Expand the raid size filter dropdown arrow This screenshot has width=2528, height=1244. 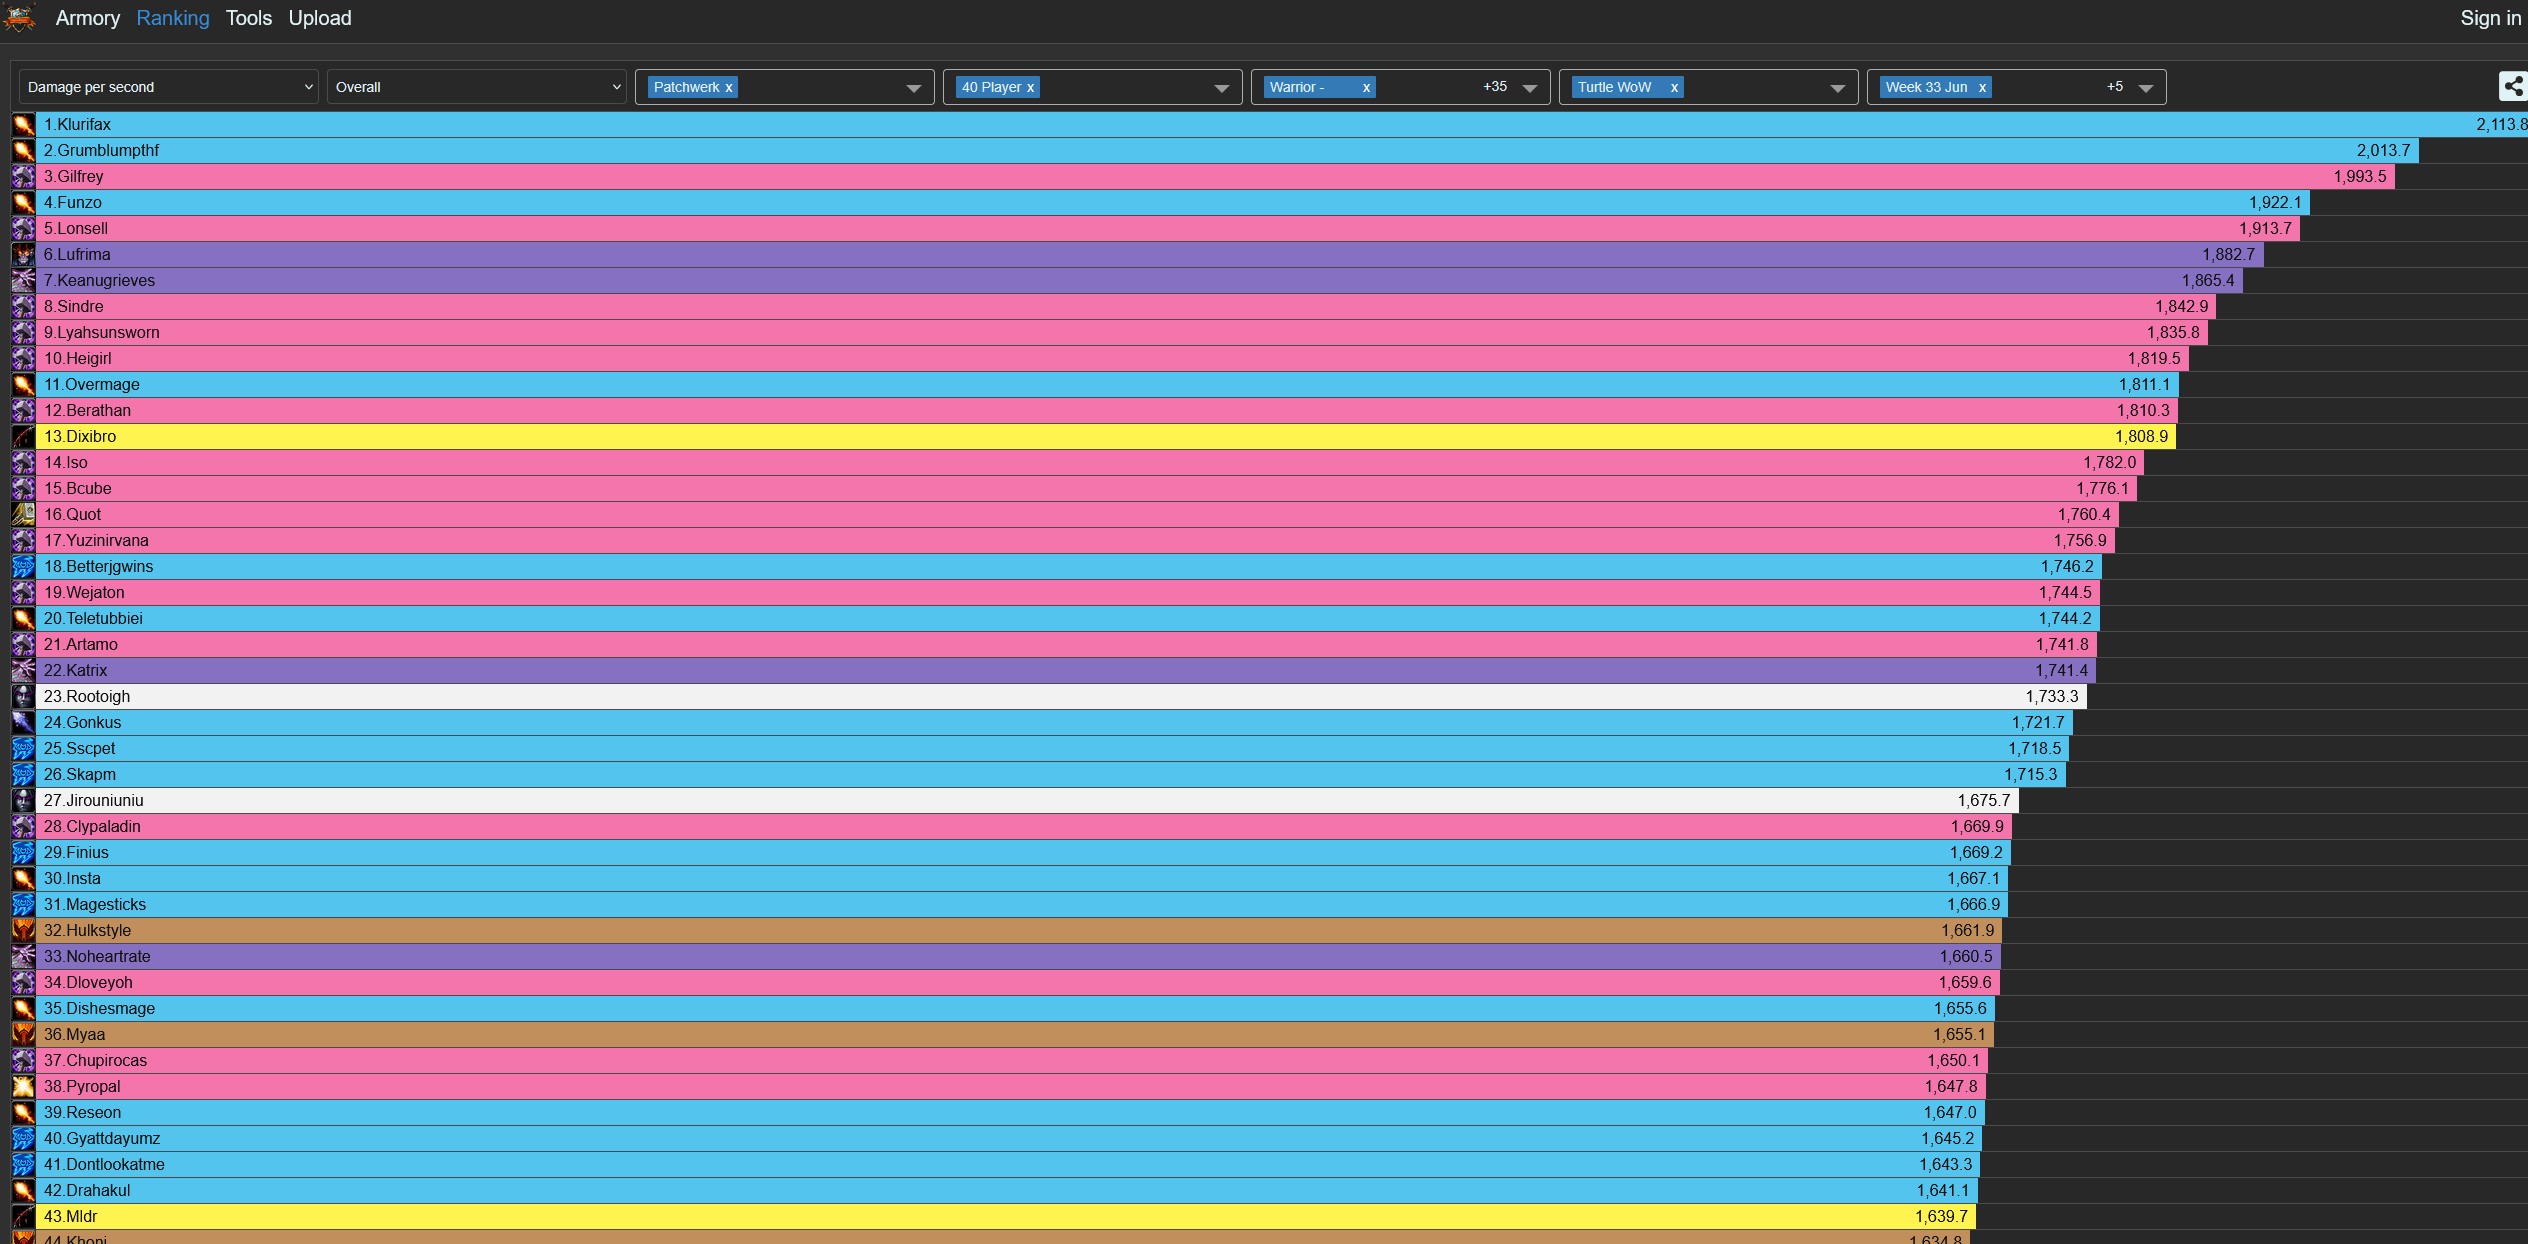point(1221,88)
